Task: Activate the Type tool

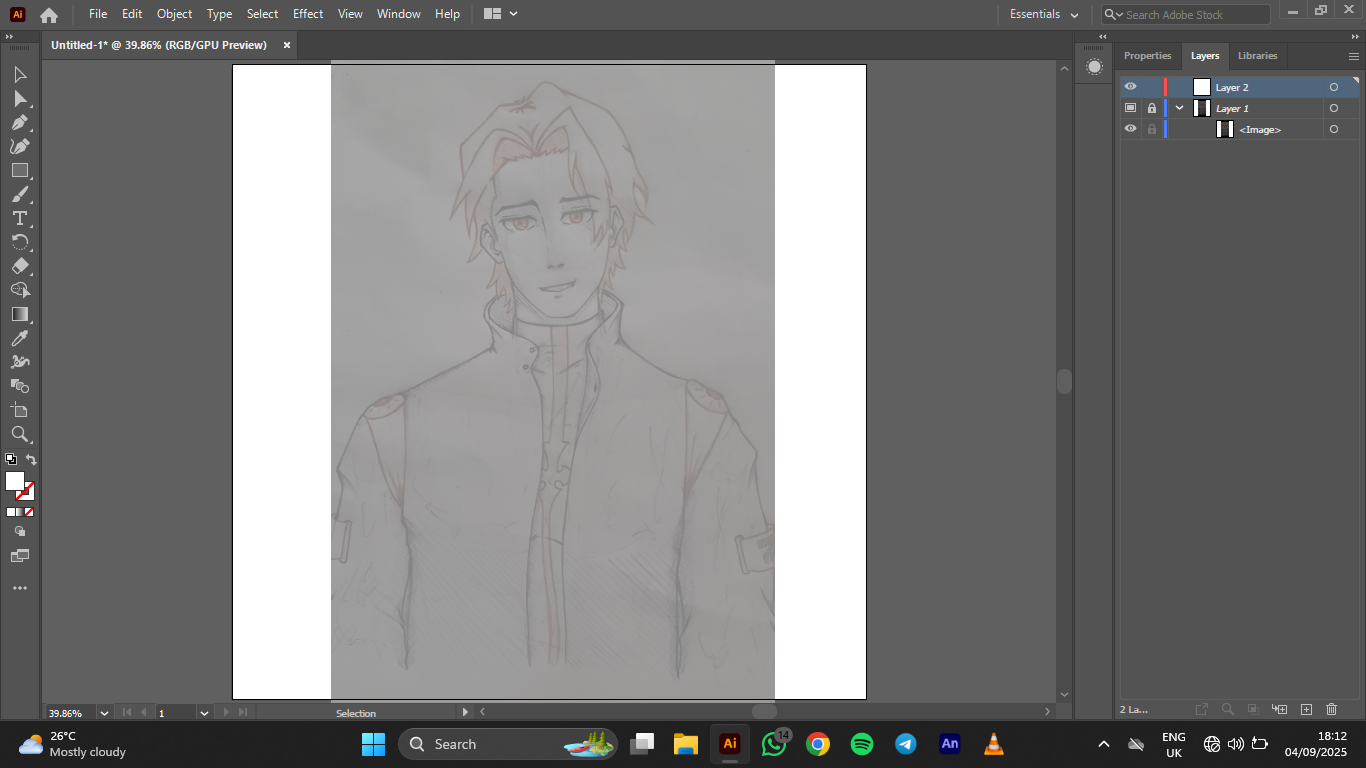Action: click(19, 219)
